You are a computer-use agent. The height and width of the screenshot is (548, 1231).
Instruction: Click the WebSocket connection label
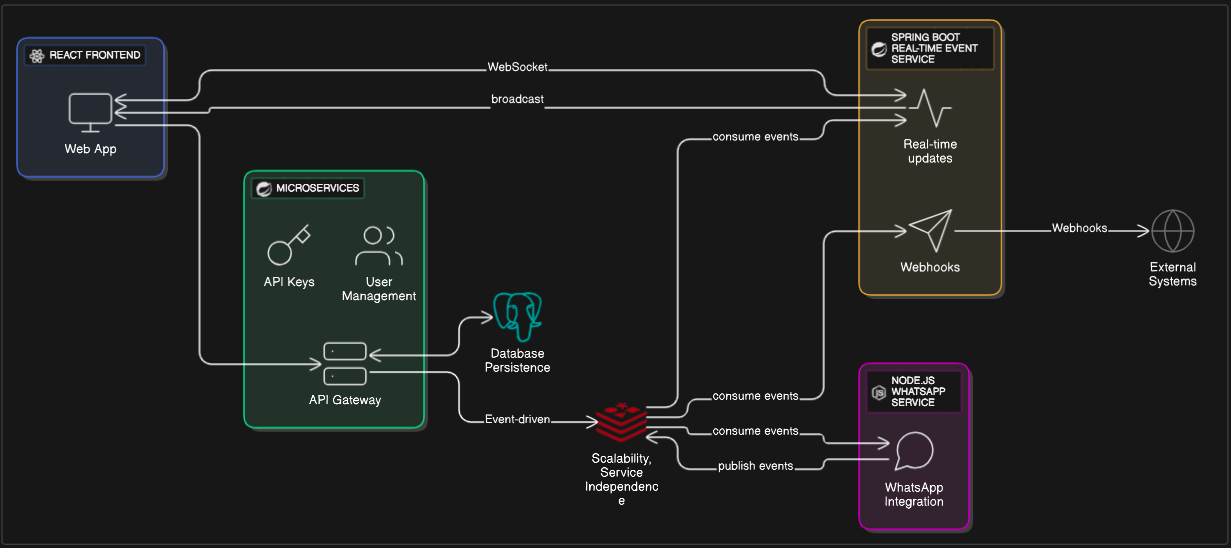[x=517, y=67]
